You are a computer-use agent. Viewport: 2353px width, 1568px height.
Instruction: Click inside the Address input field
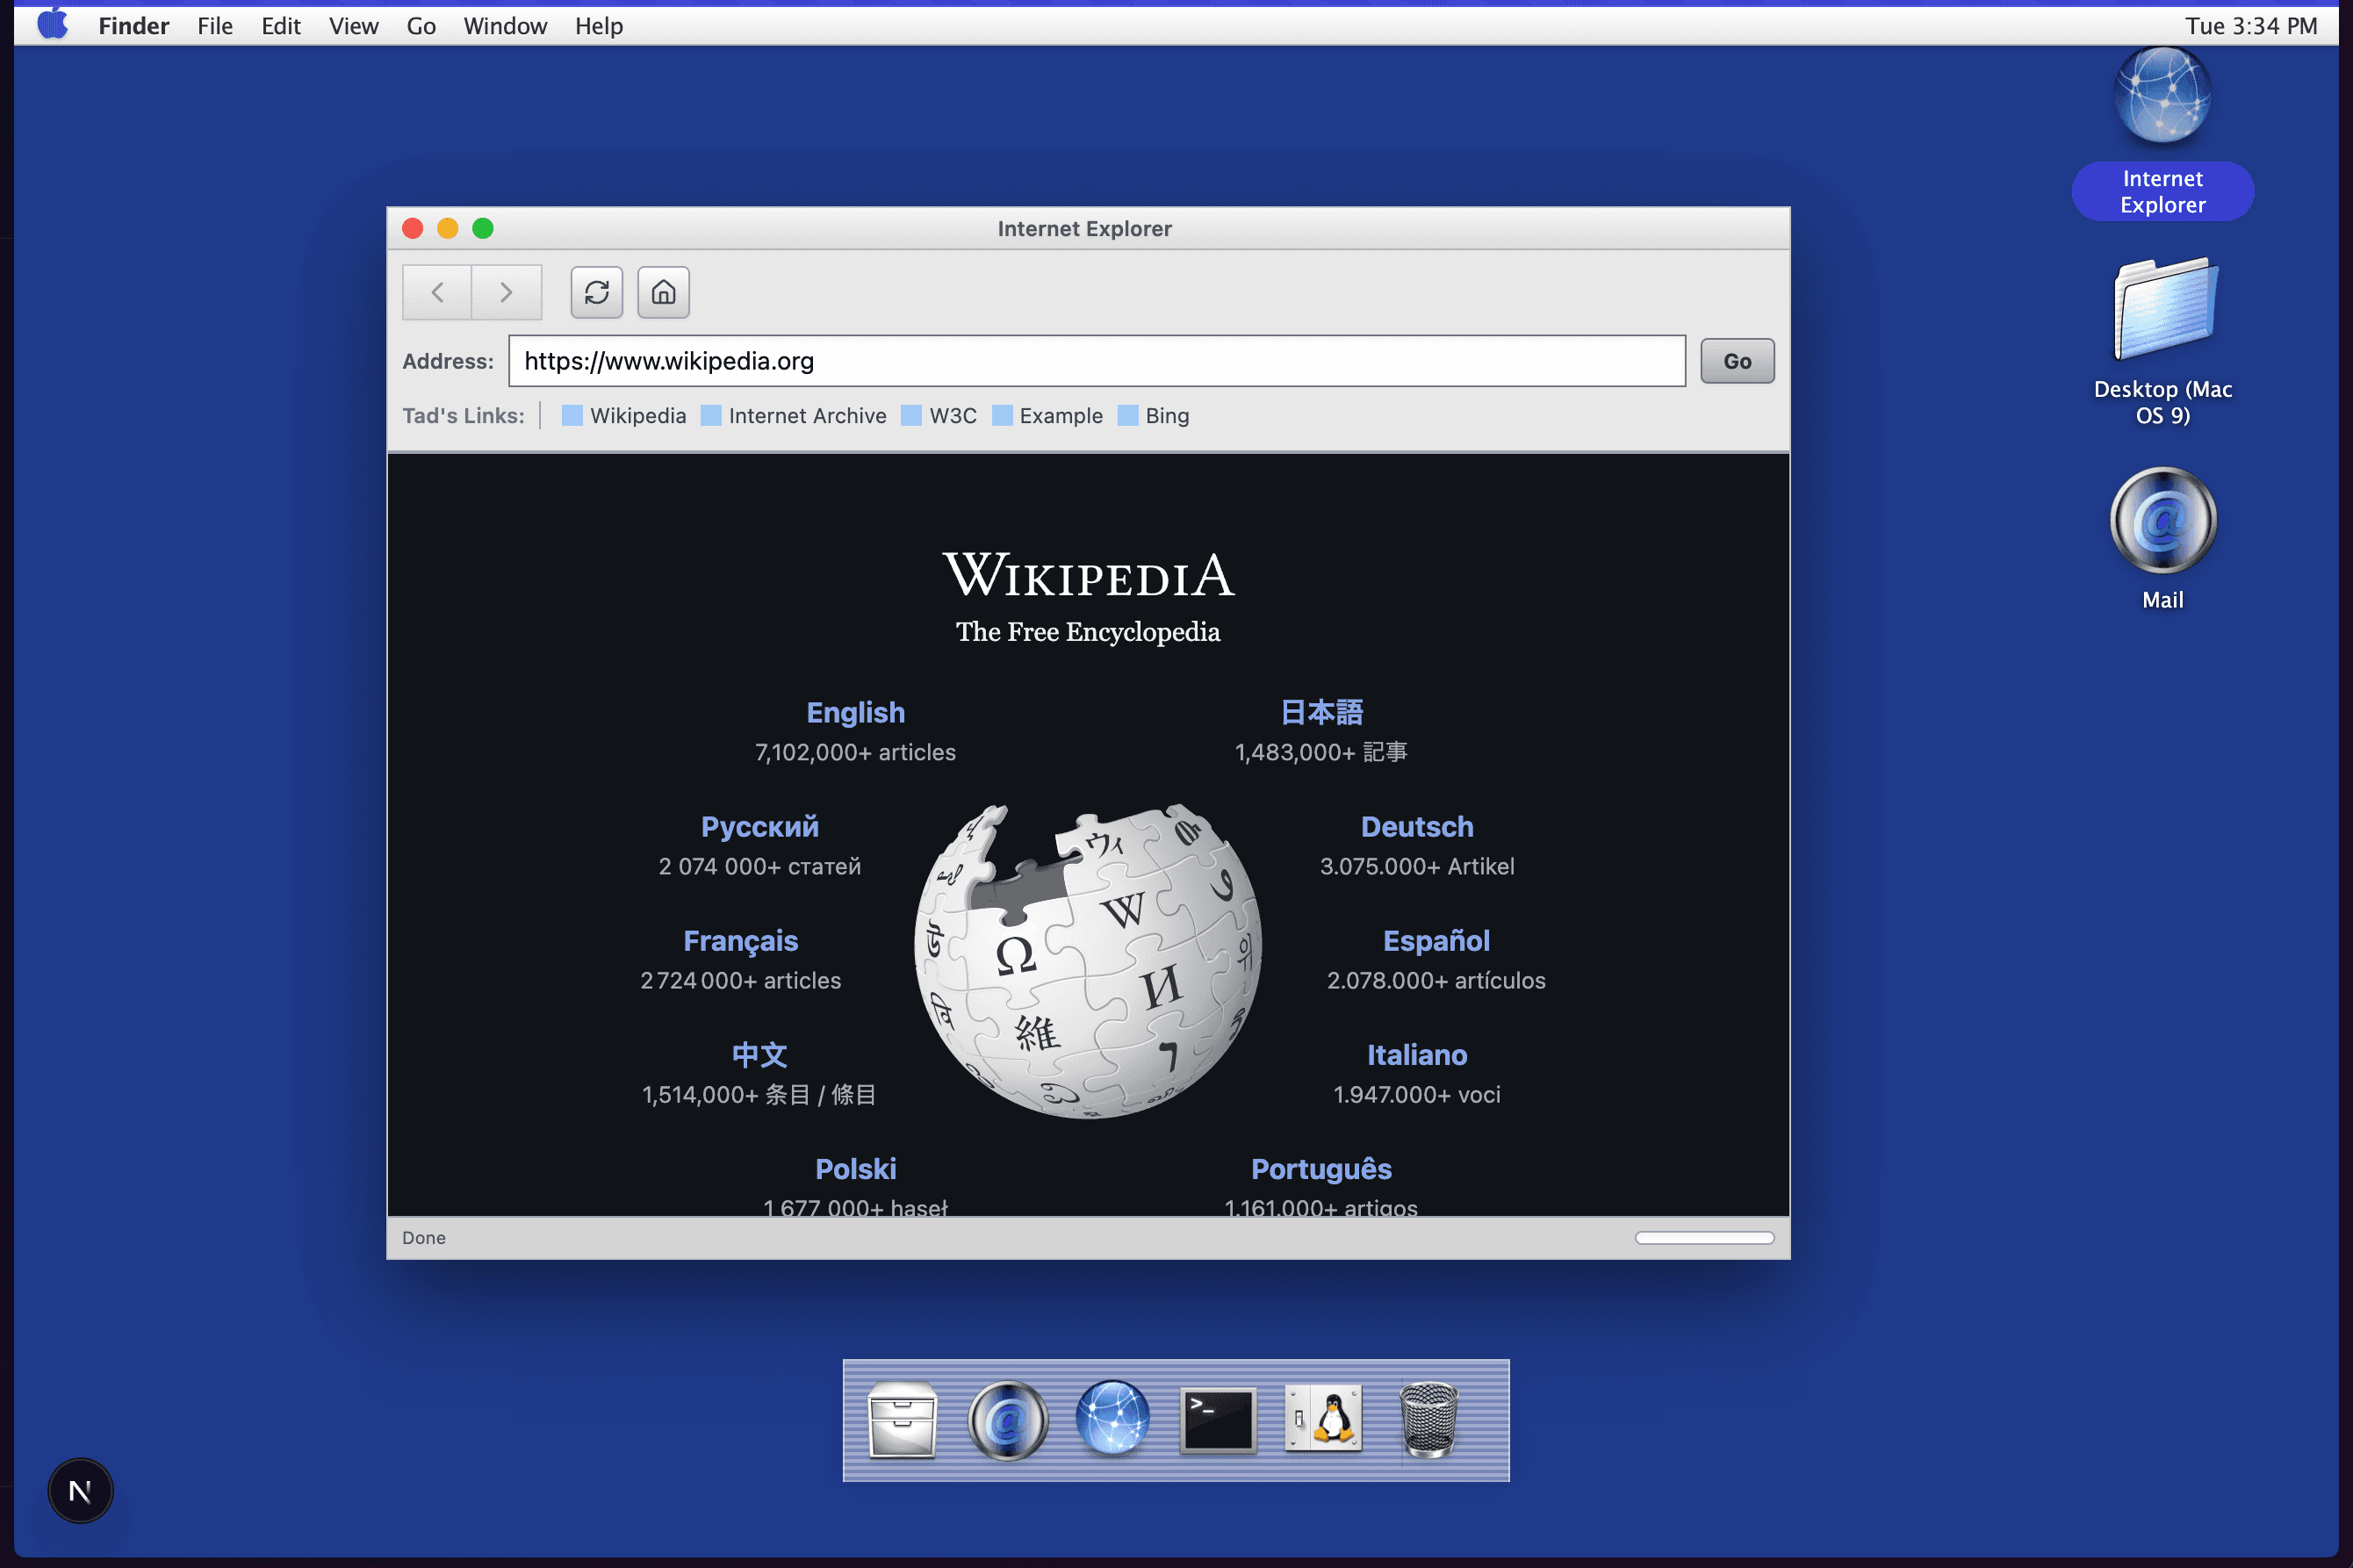1095,361
